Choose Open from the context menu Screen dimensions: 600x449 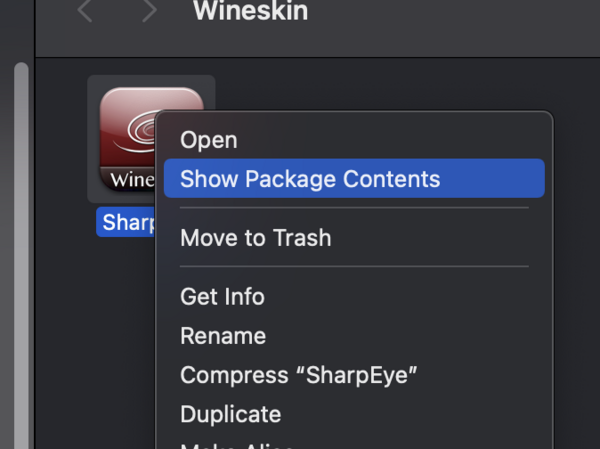click(208, 141)
